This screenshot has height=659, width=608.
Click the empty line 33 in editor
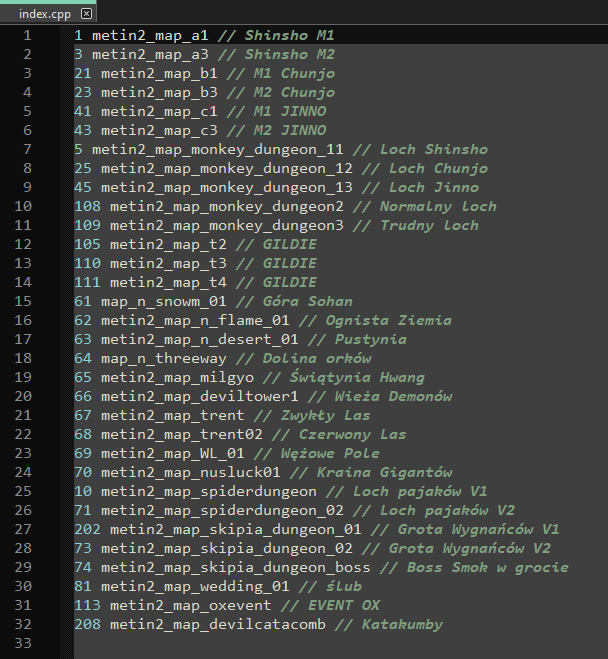click(340, 643)
